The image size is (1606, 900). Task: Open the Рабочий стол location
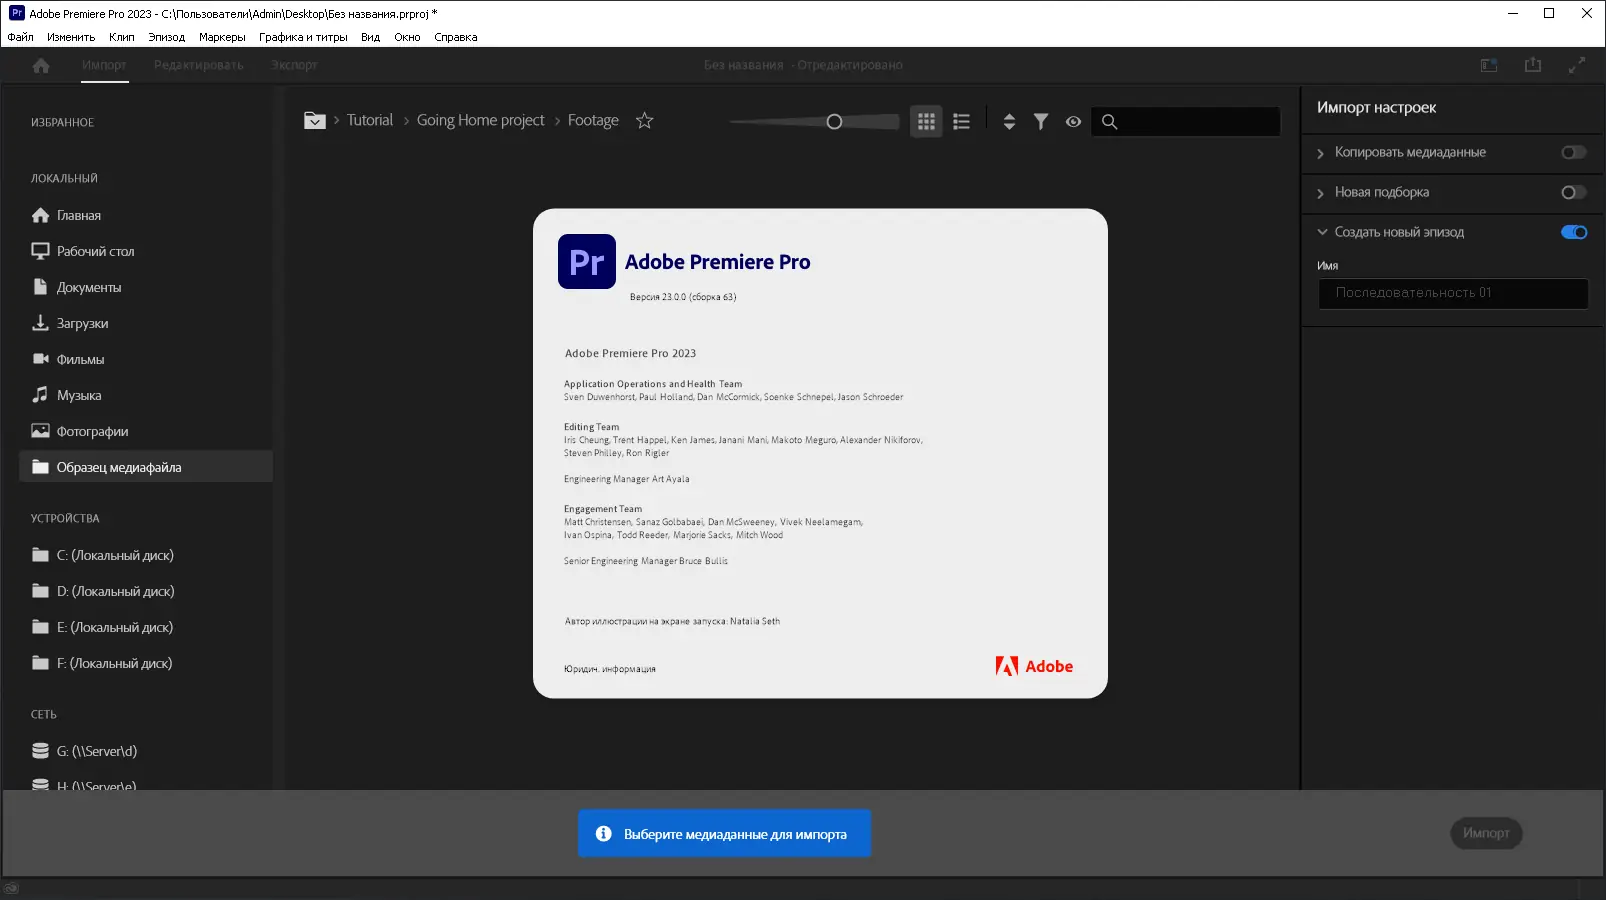click(146, 251)
